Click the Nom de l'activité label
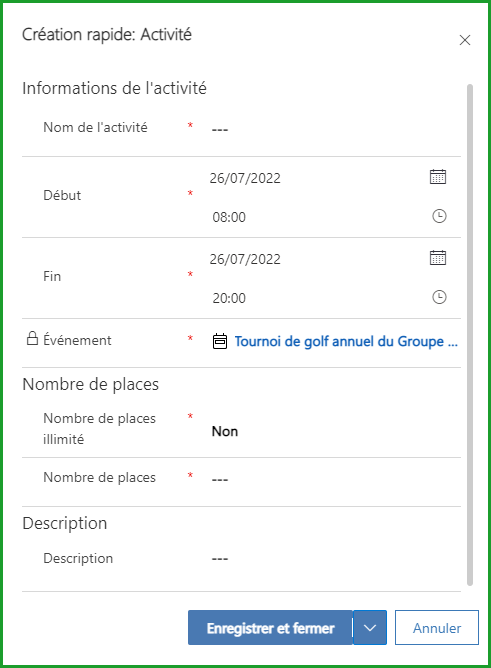 pos(95,127)
